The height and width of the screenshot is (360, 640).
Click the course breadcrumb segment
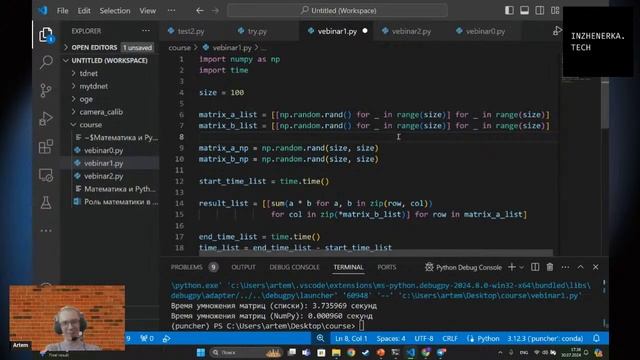coord(180,48)
